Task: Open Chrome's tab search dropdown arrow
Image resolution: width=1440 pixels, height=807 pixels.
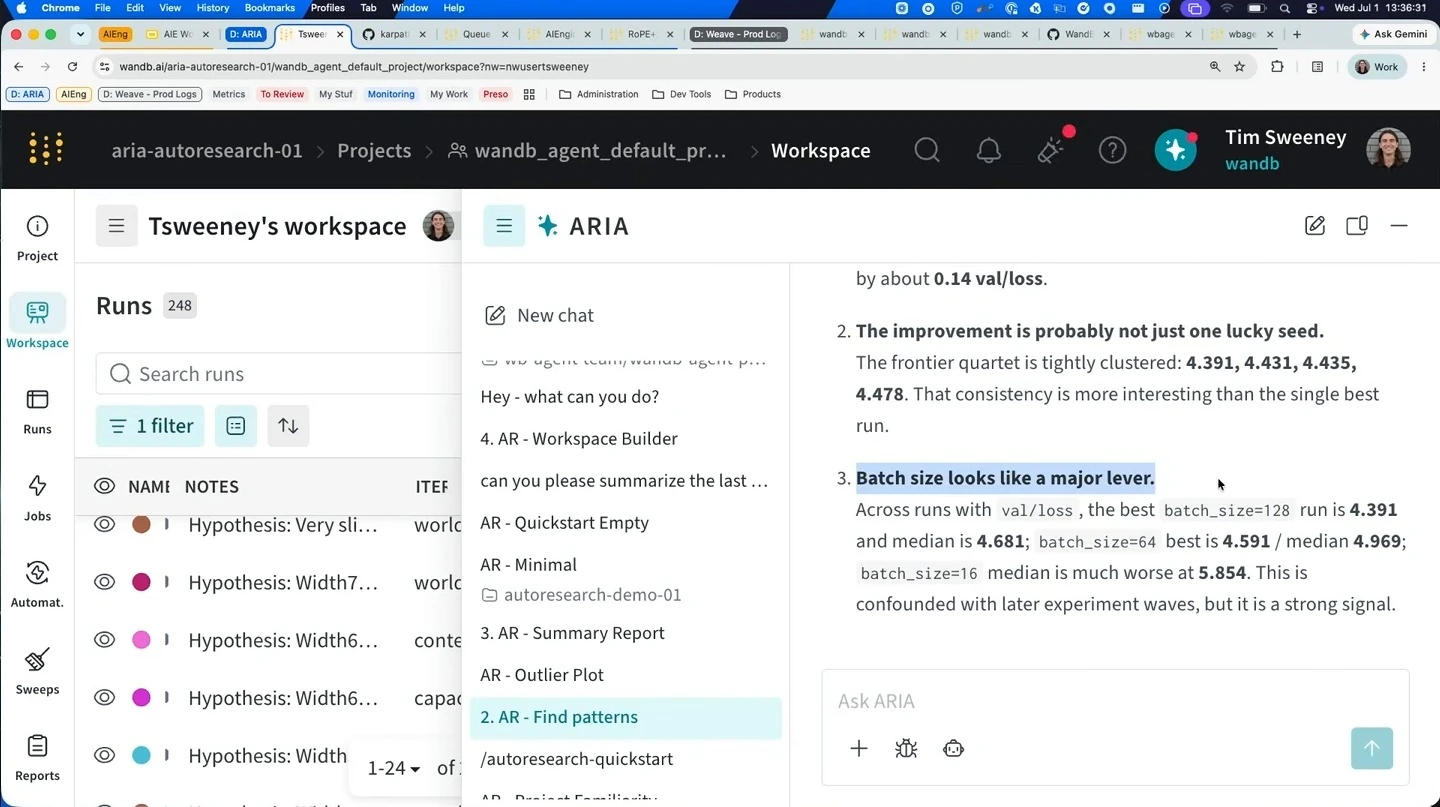Action: pyautogui.click(x=80, y=34)
